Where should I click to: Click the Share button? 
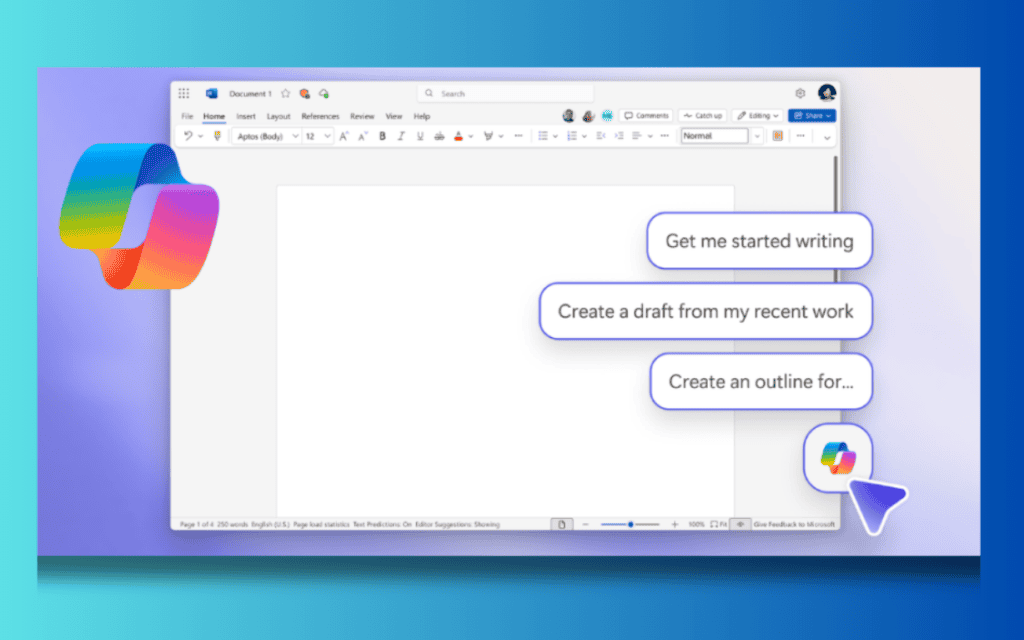812,116
